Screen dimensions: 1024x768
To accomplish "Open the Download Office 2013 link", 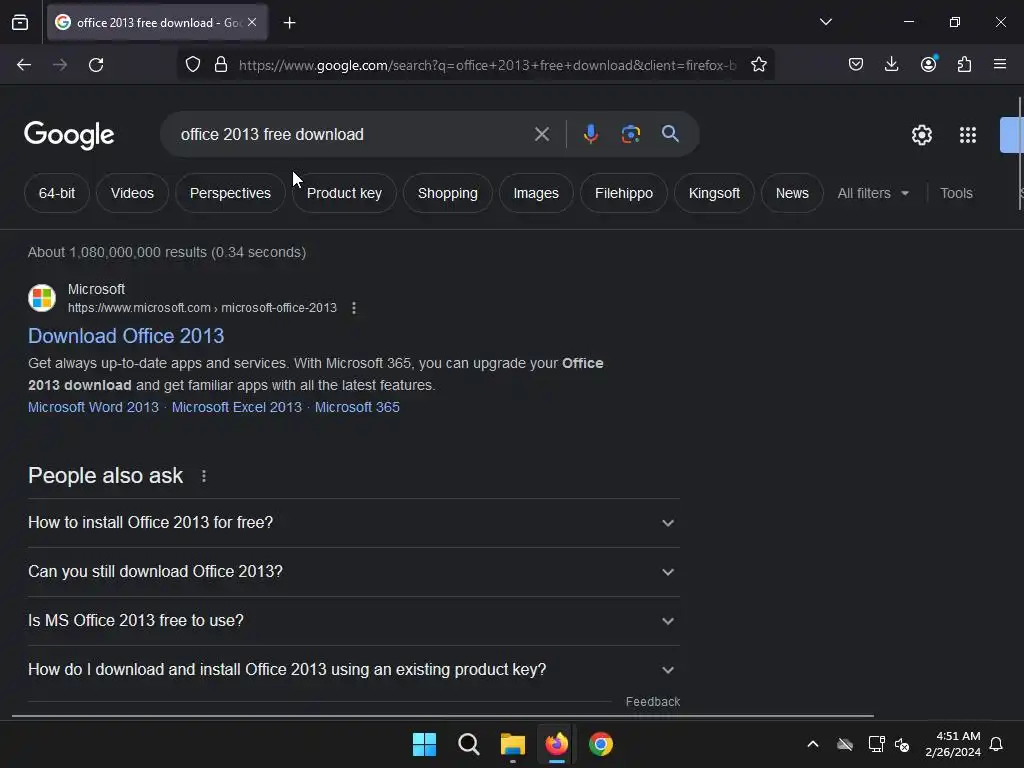I will (x=126, y=336).
